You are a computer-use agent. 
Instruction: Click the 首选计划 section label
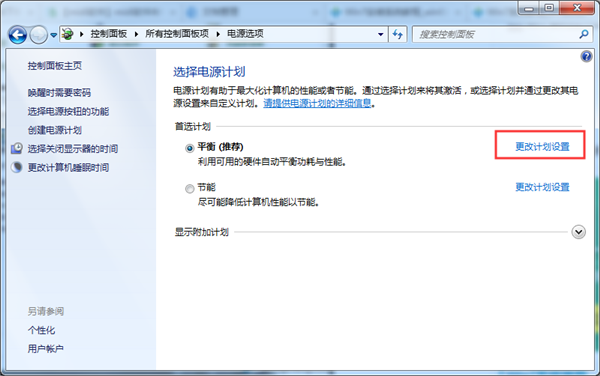193,126
